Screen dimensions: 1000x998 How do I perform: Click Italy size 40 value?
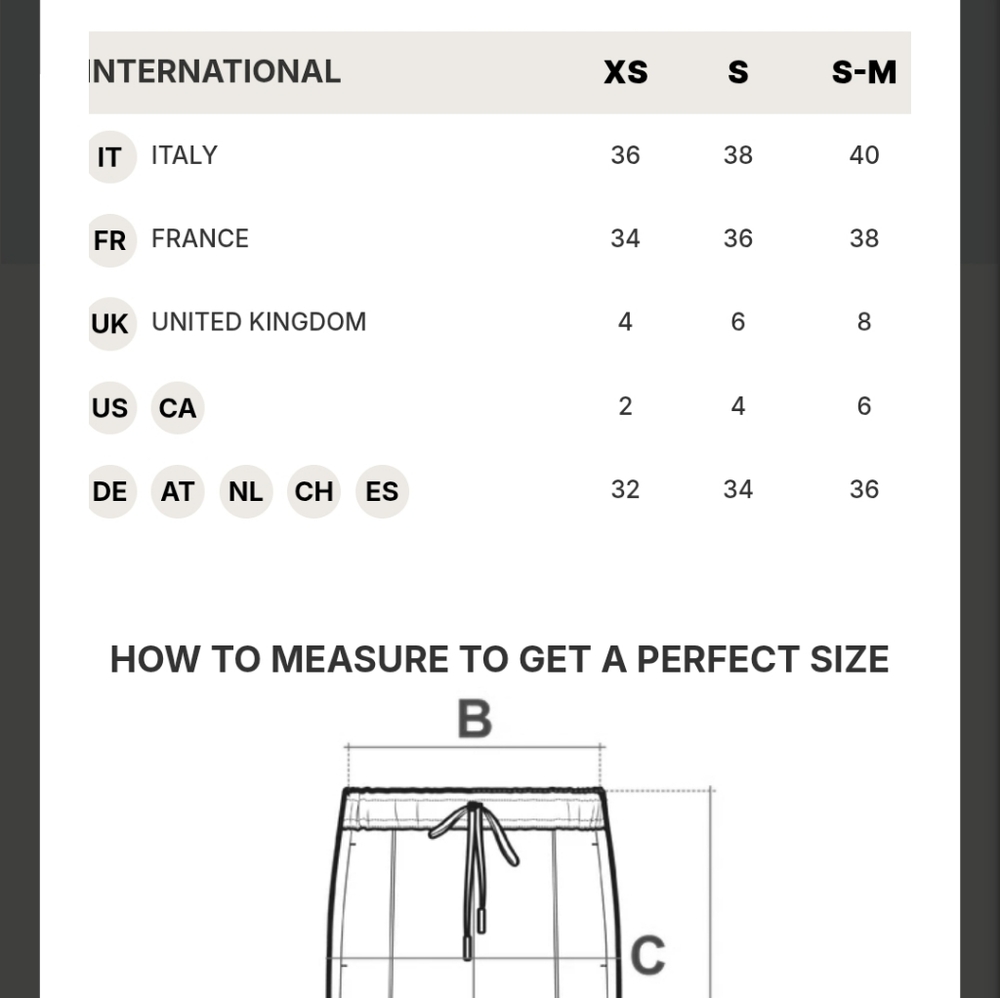tap(864, 156)
